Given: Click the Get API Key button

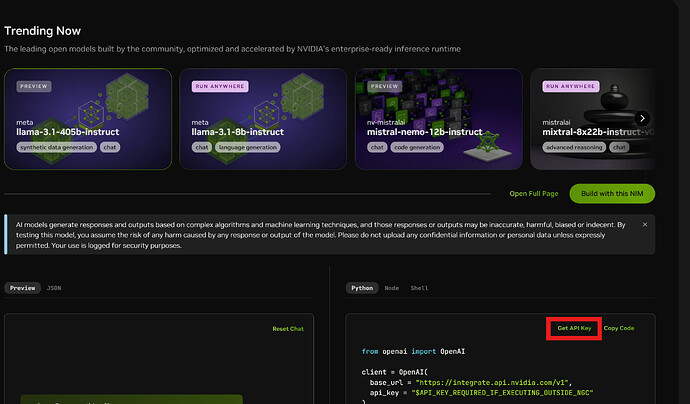Looking at the screenshot, I should point(574,328).
